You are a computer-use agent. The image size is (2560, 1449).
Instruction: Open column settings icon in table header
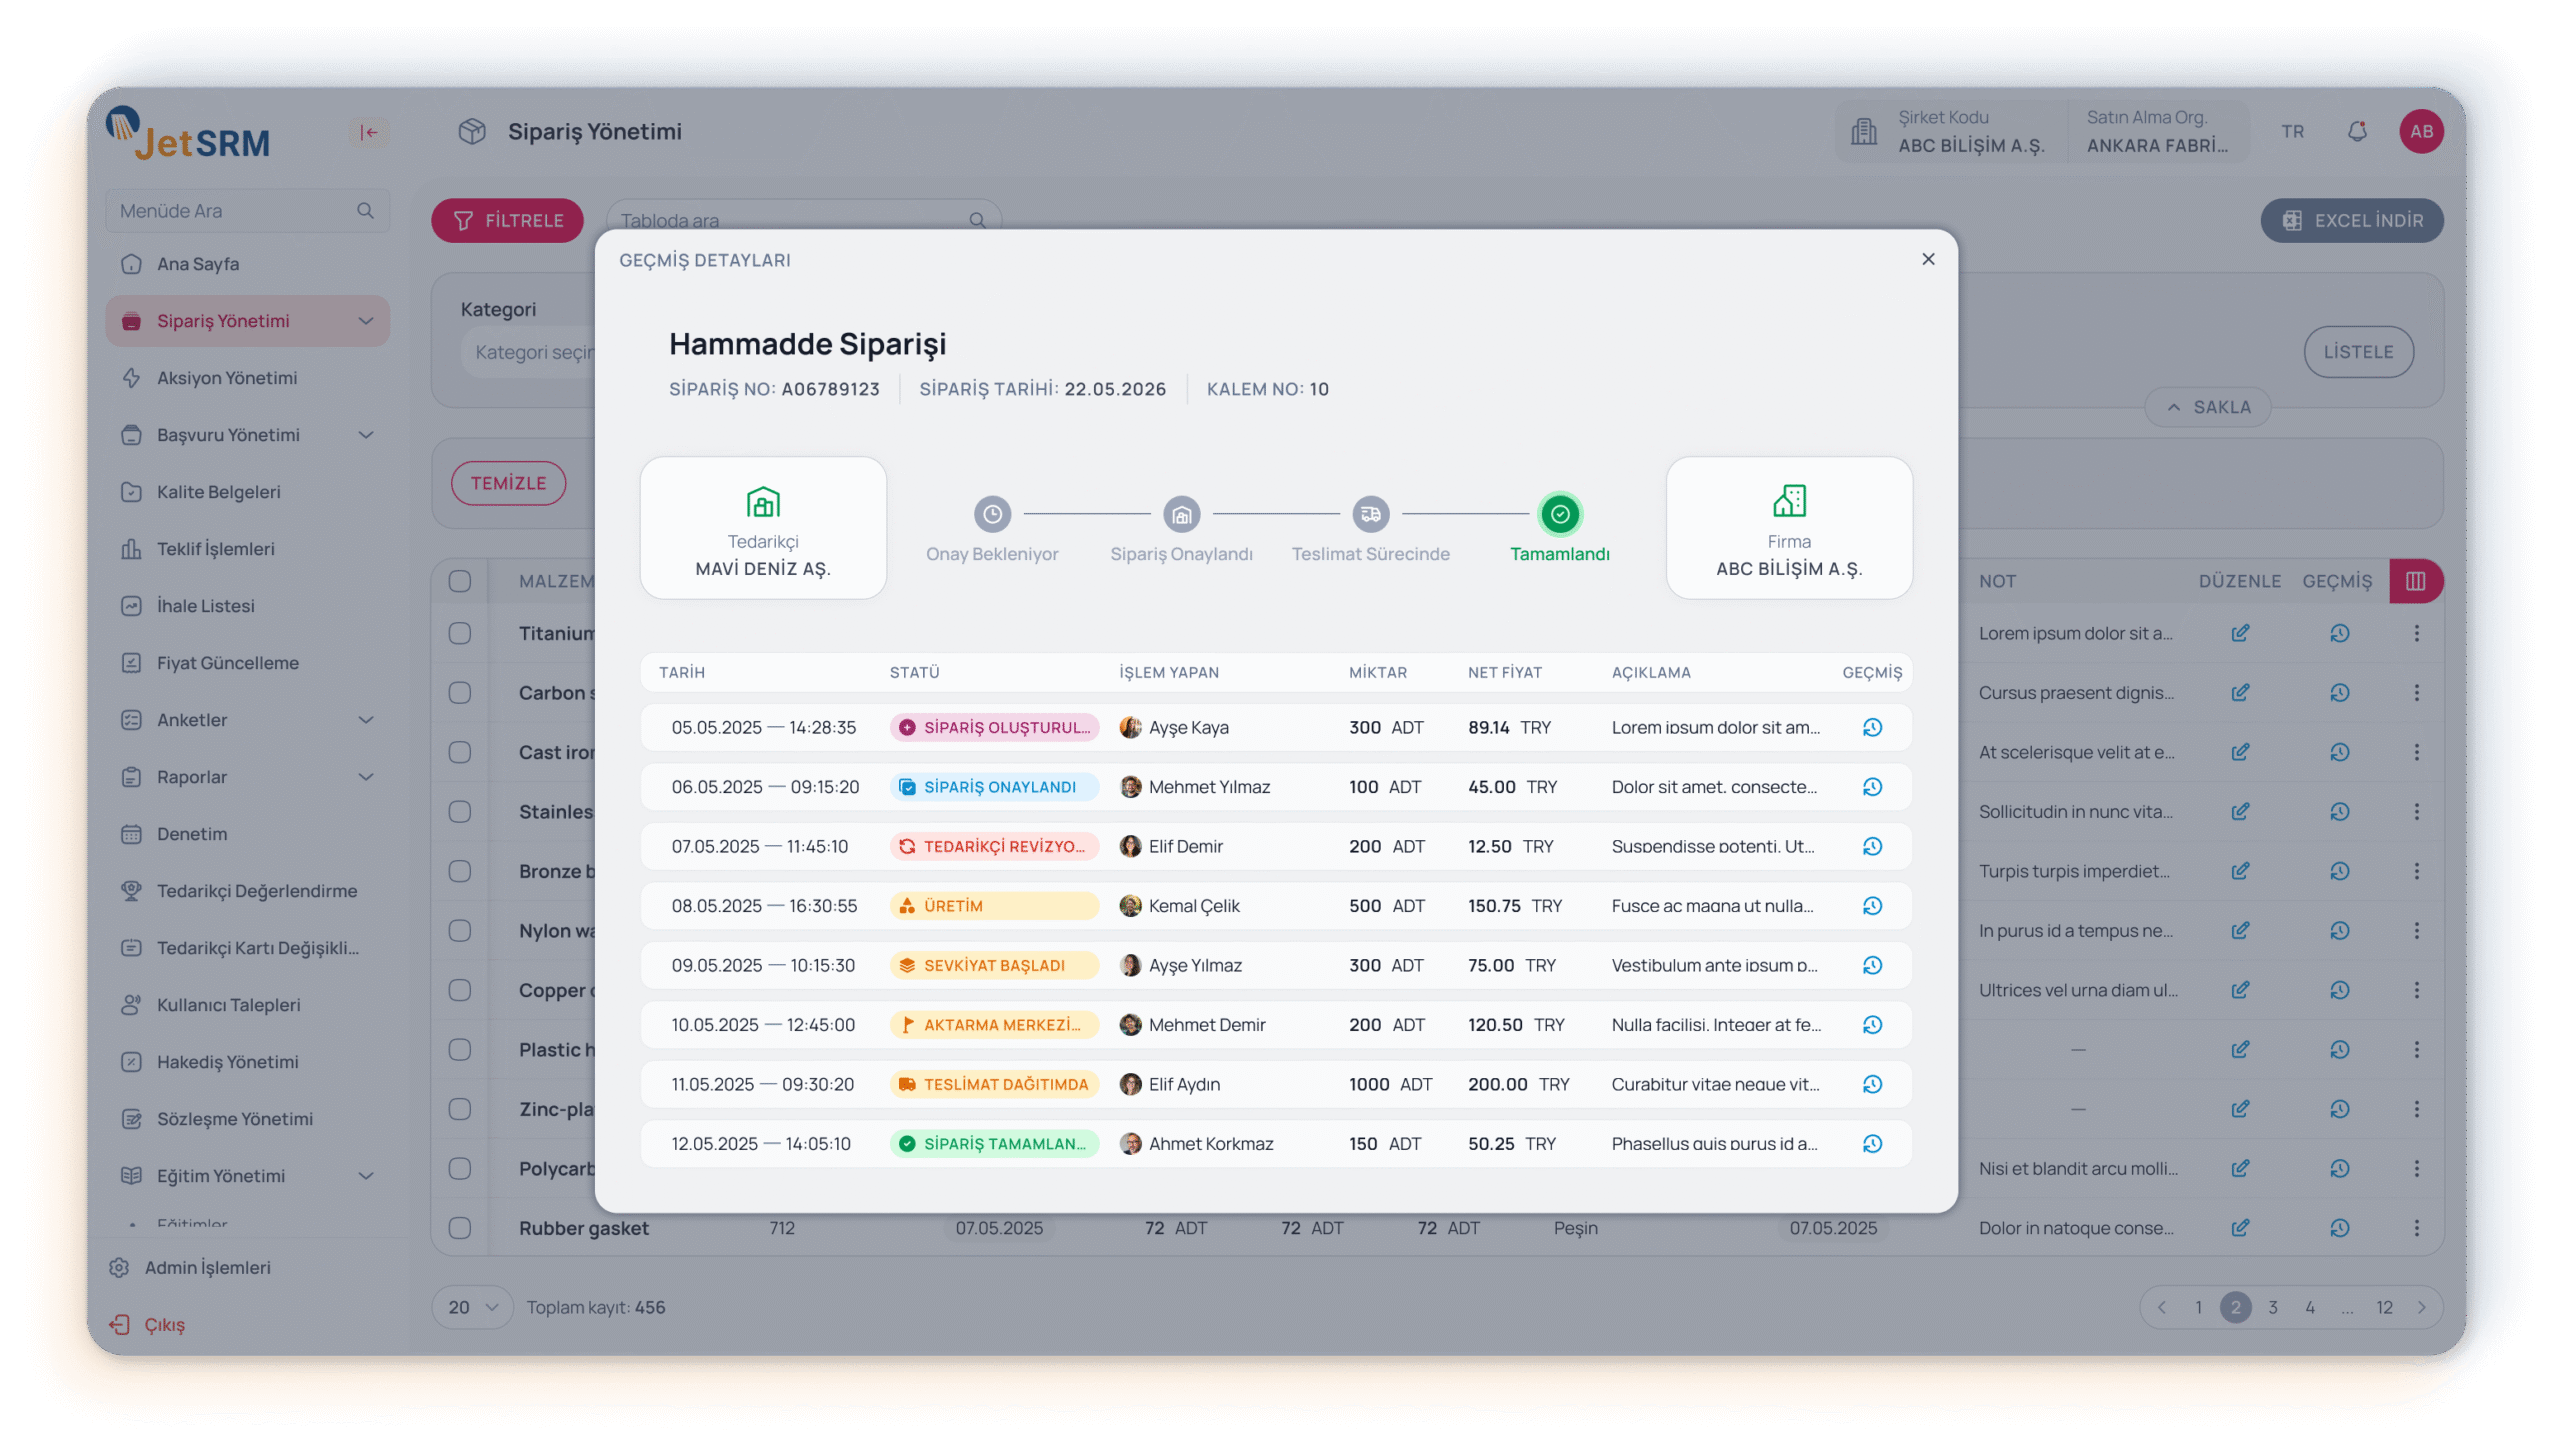pyautogui.click(x=2415, y=581)
